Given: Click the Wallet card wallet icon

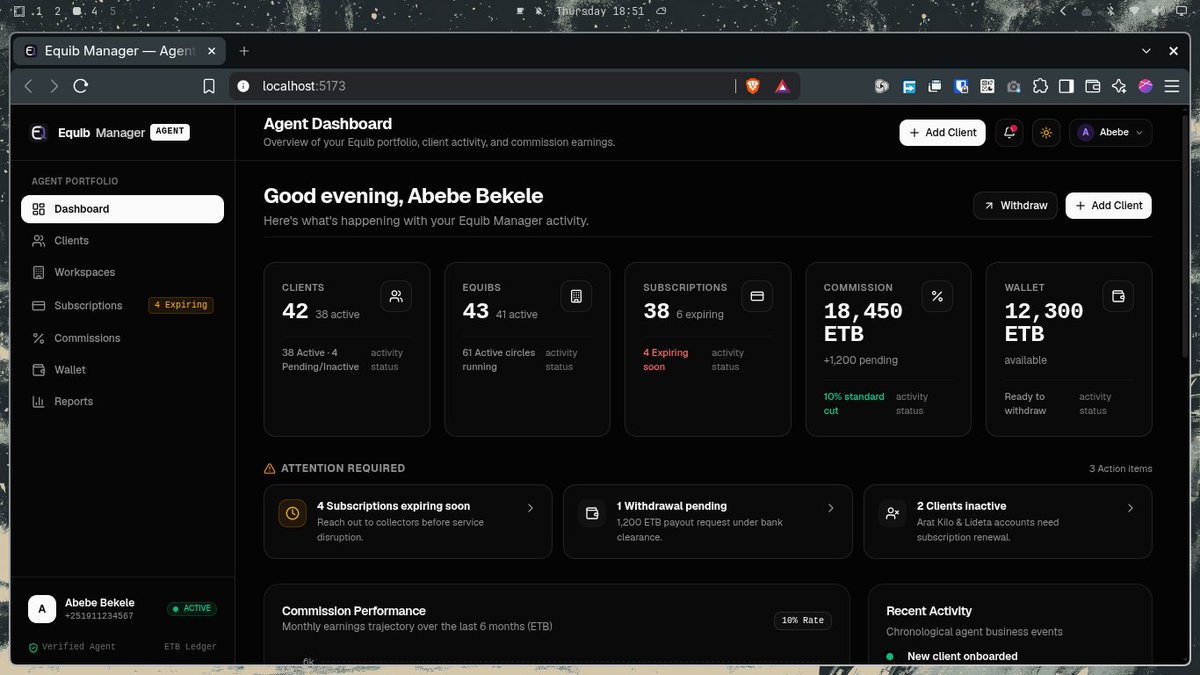Looking at the screenshot, I should click(1118, 296).
